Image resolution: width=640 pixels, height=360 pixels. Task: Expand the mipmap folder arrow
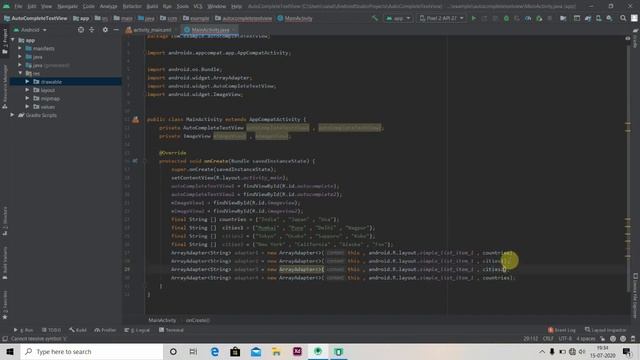[27, 98]
